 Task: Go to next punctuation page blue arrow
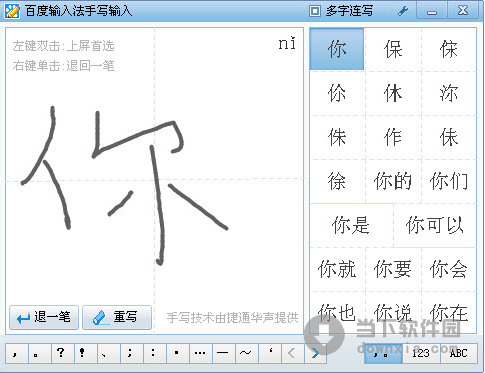pos(315,353)
